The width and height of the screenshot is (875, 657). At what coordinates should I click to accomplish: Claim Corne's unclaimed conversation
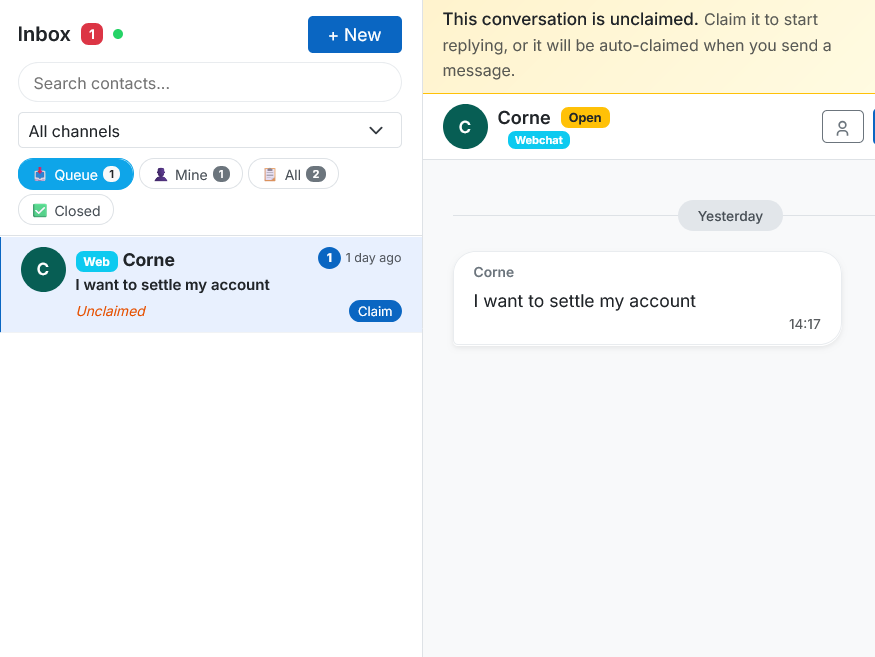[375, 311]
